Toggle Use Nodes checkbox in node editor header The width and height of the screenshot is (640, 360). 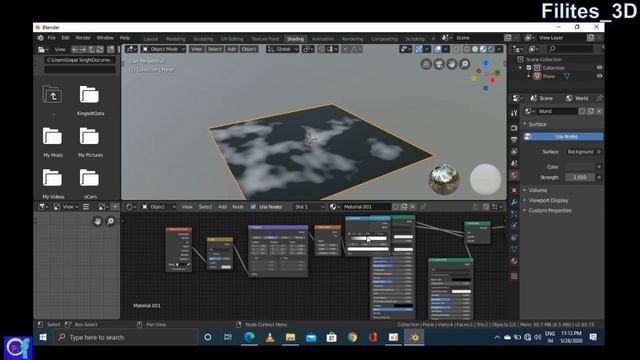(253, 207)
